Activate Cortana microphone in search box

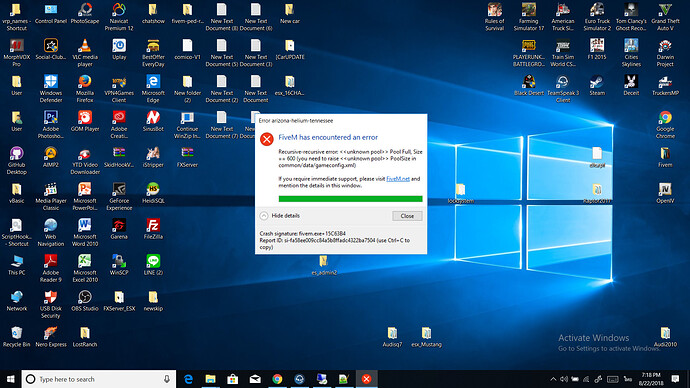167,379
